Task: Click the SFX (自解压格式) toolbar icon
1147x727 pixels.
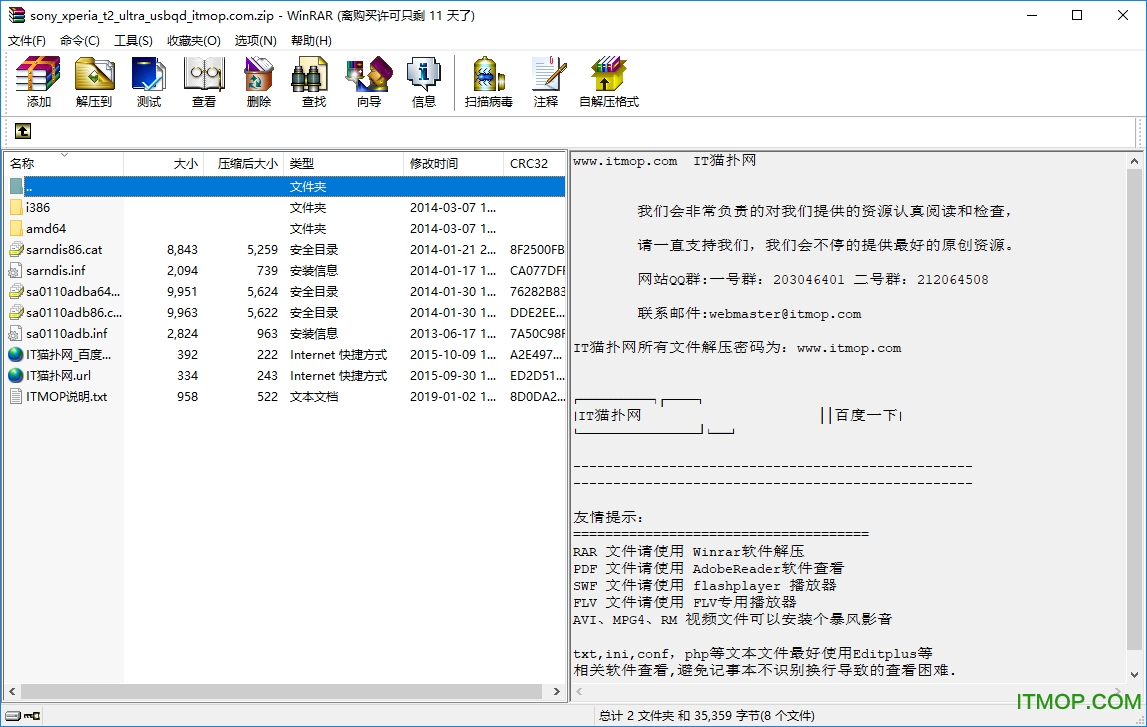Action: click(609, 81)
